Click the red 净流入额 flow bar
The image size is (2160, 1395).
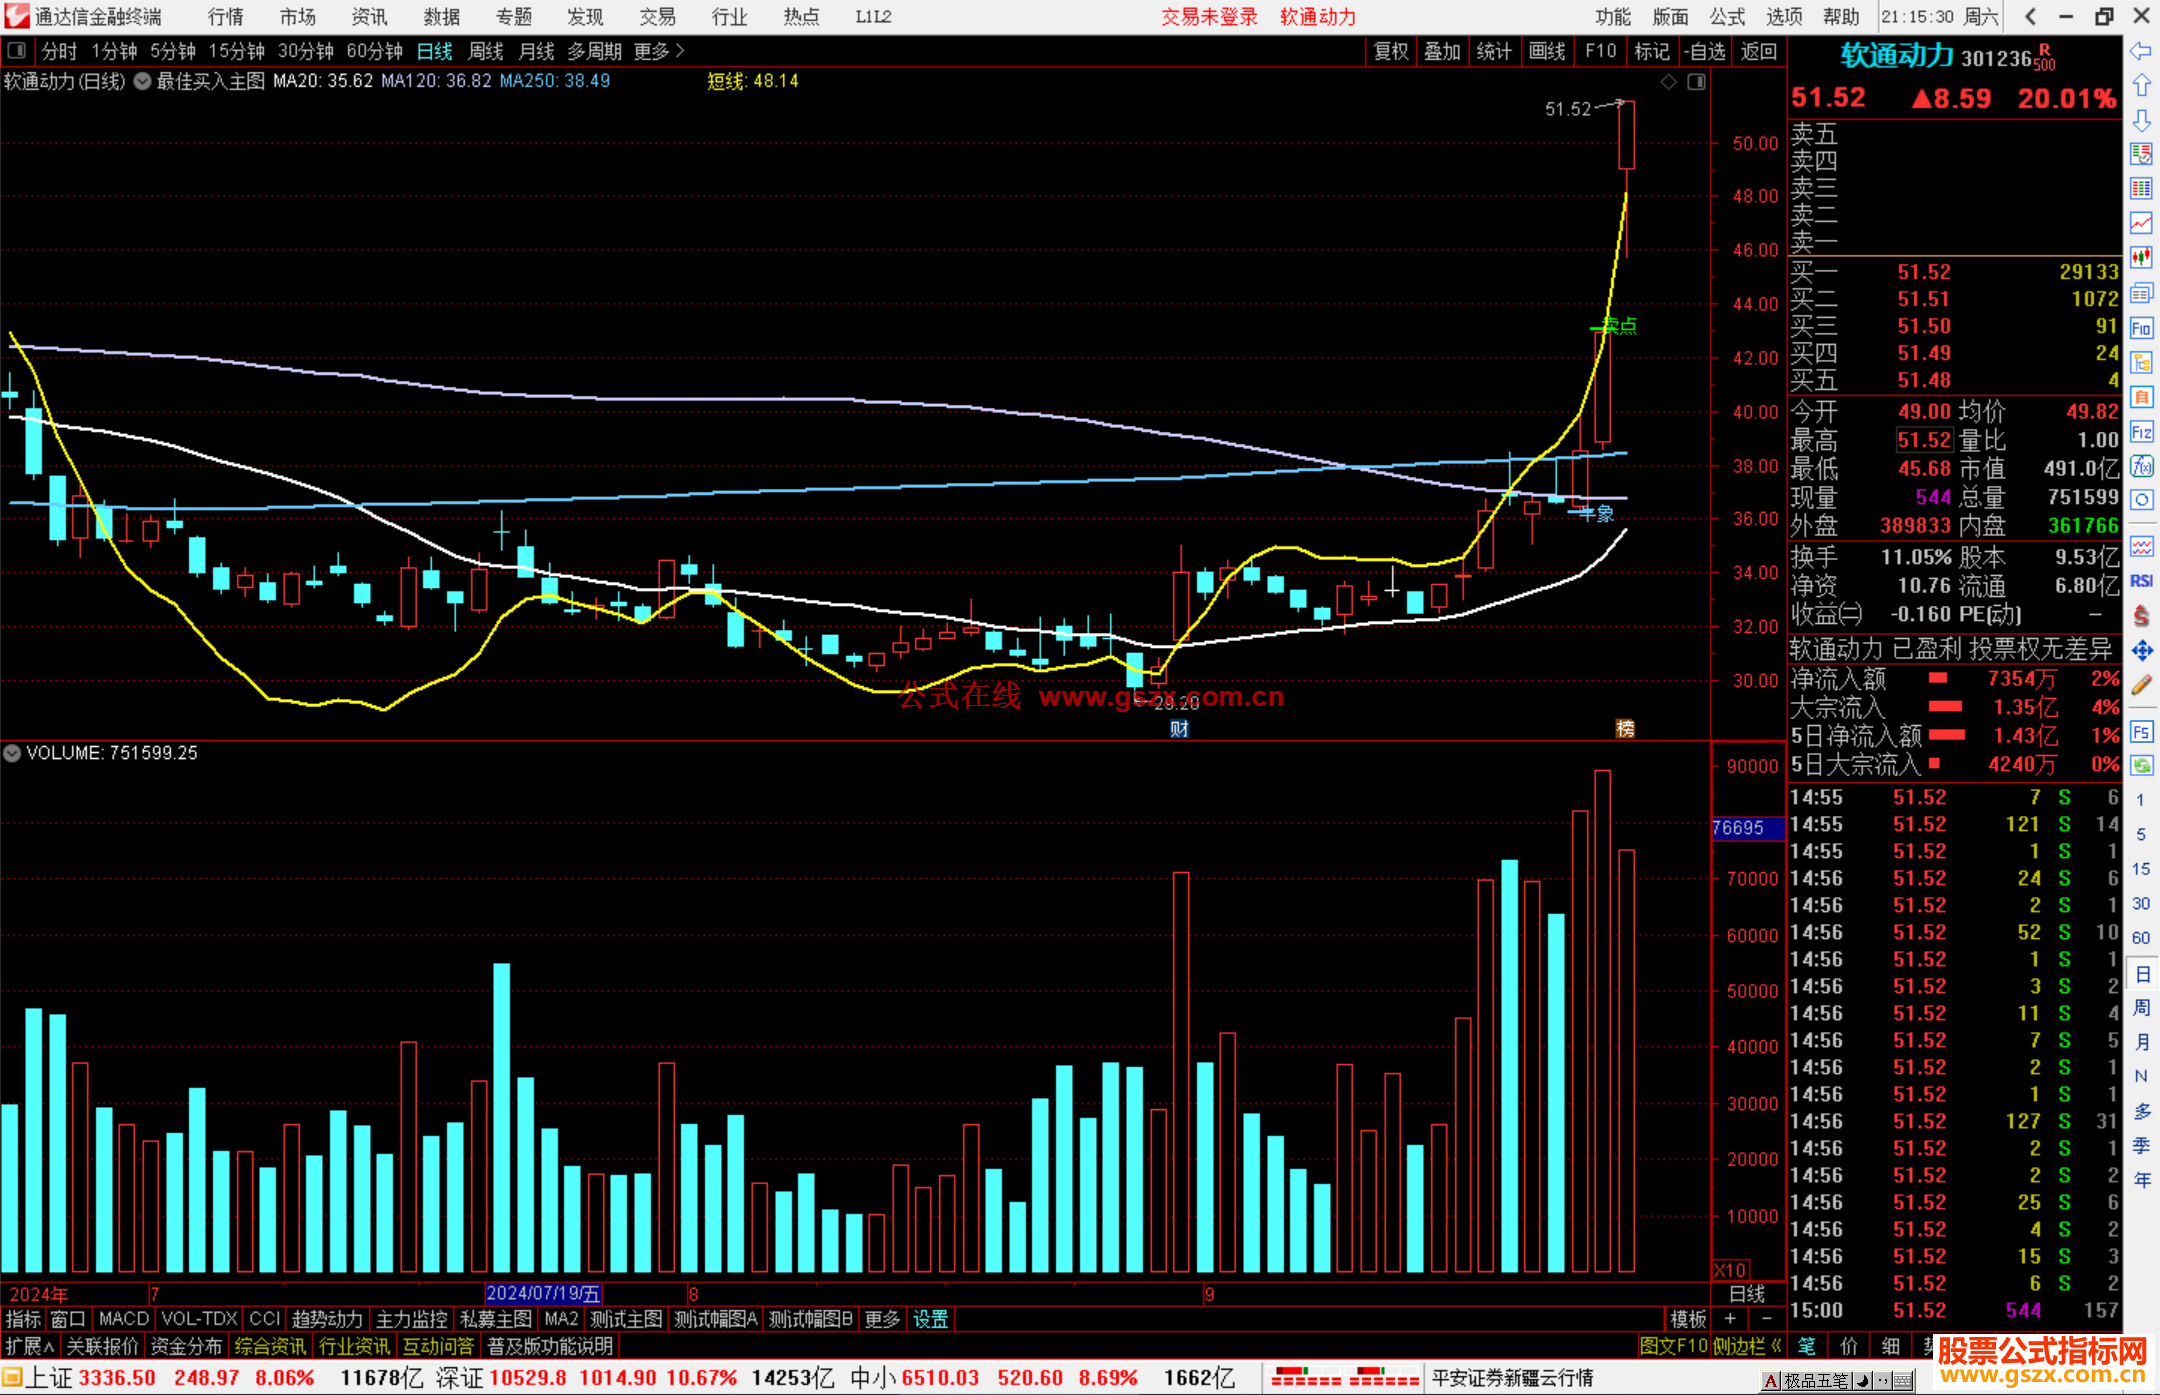pos(1938,679)
